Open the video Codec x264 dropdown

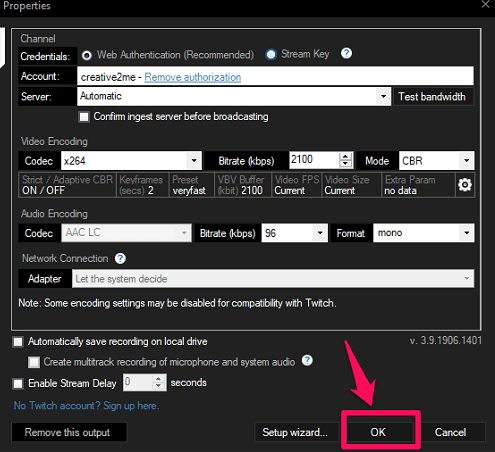[x=131, y=161]
